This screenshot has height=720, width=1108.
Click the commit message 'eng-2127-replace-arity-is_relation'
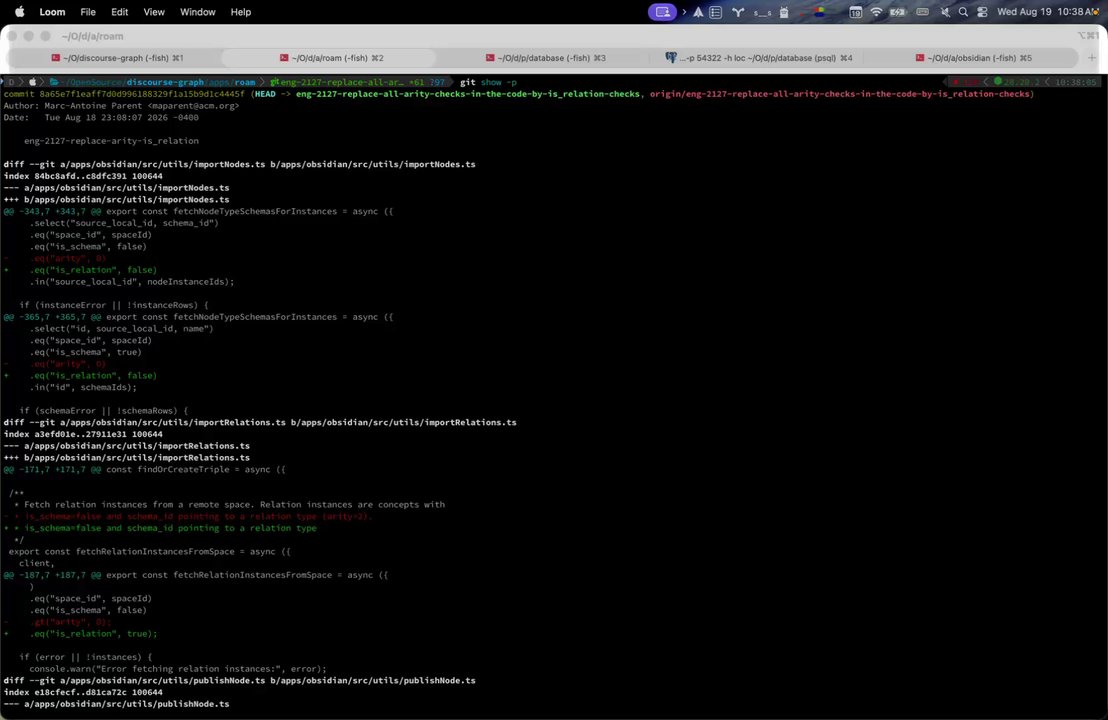111,141
